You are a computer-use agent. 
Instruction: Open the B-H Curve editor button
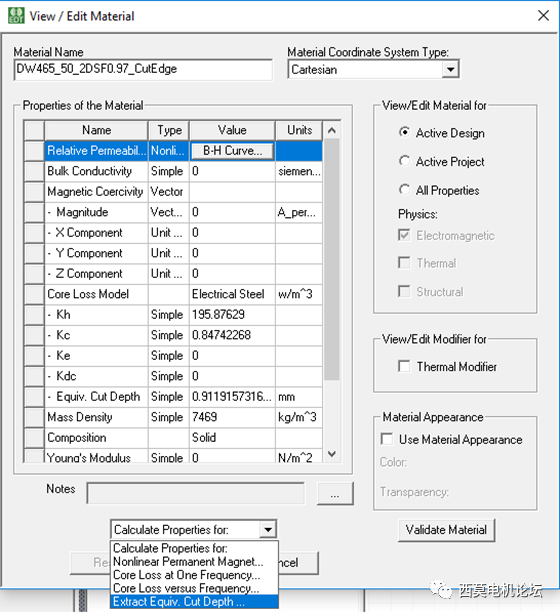pyautogui.click(x=232, y=151)
